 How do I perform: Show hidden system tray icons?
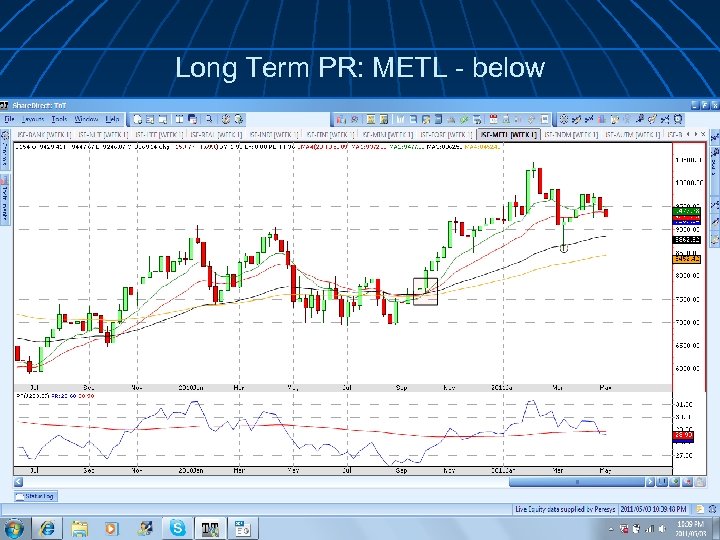tap(611, 529)
